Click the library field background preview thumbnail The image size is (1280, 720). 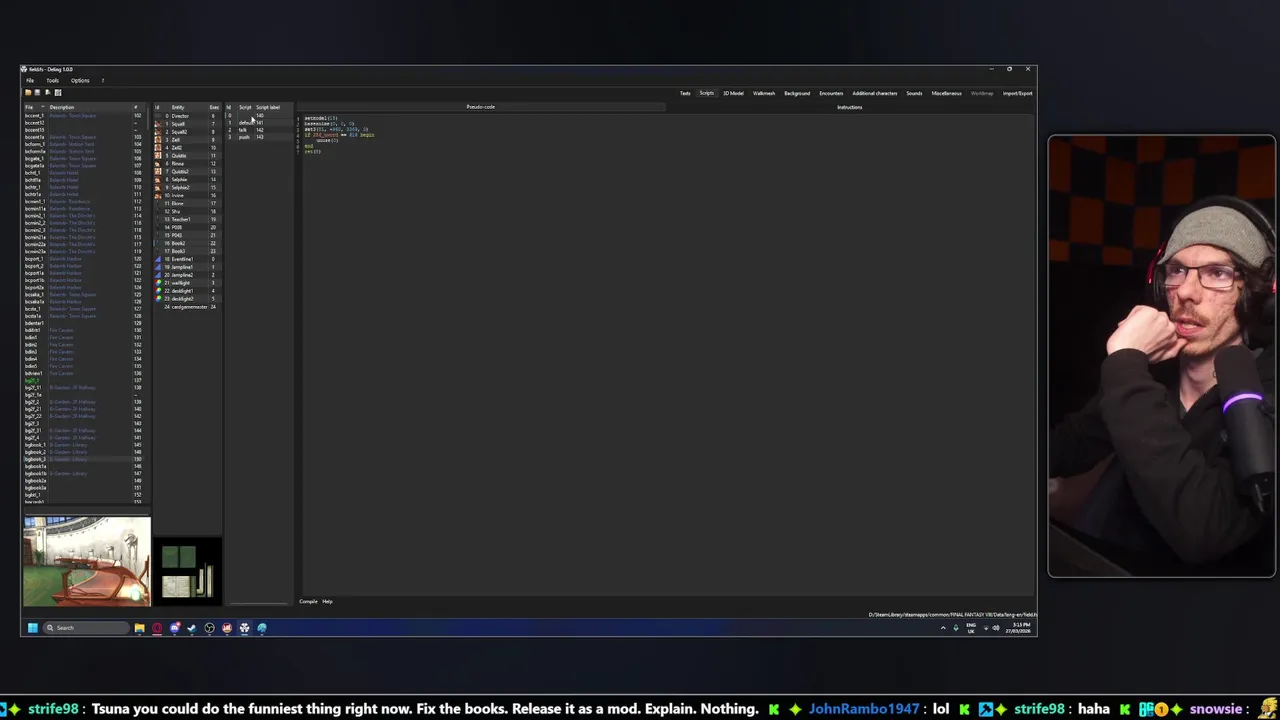point(87,561)
